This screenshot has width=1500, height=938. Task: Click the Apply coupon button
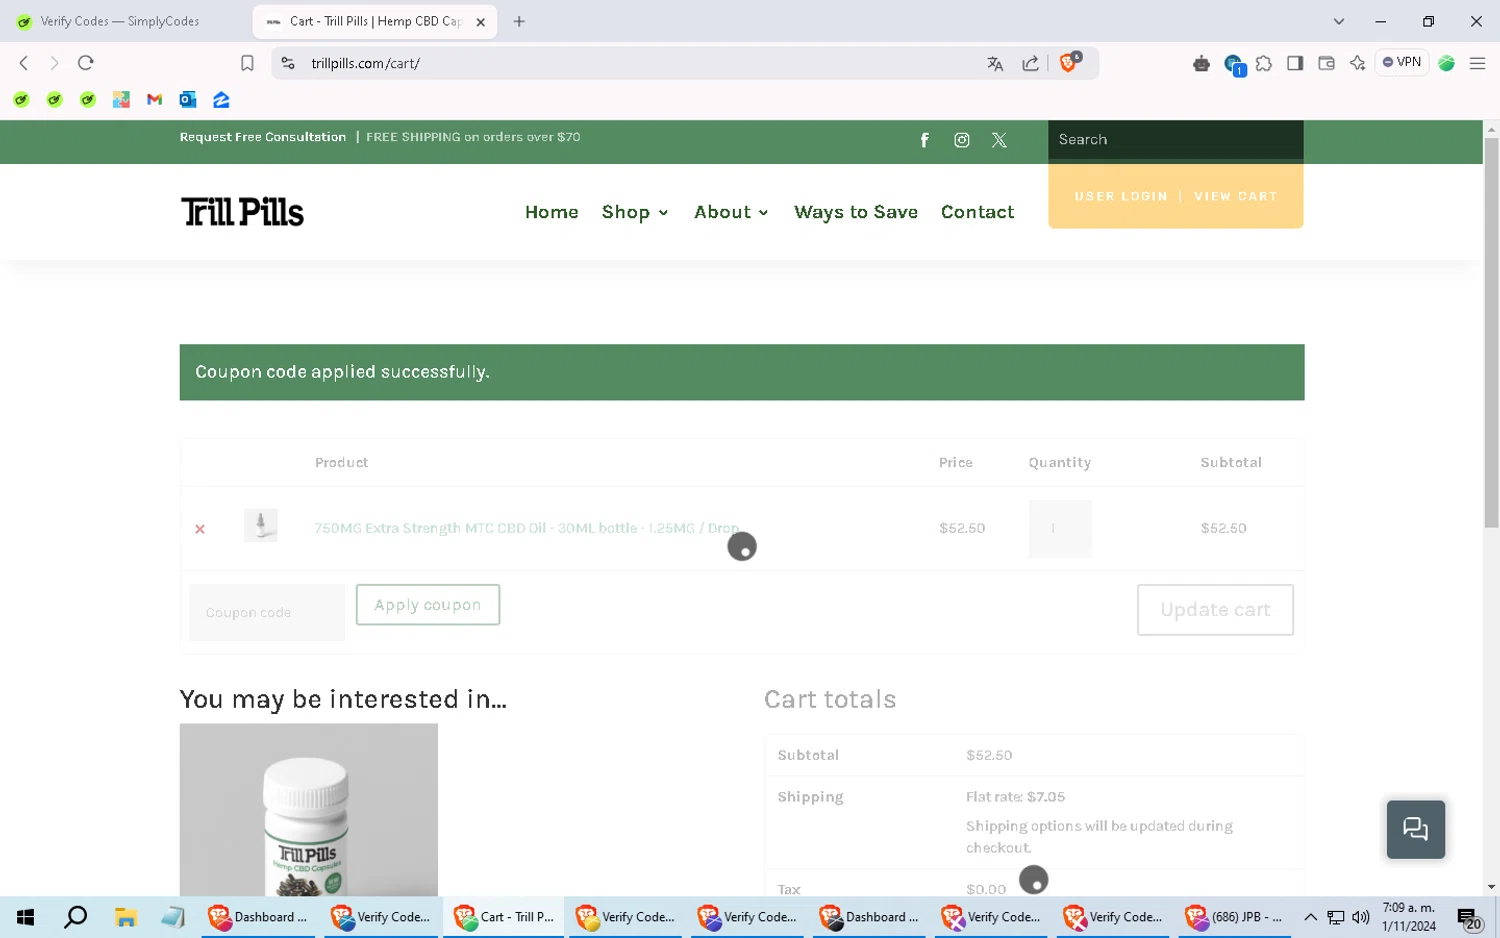[x=428, y=605]
